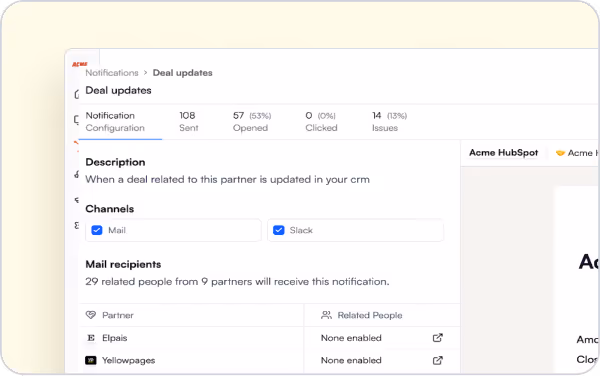Click the Yellowpages partner name
This screenshot has height=376, width=600.
click(x=128, y=360)
